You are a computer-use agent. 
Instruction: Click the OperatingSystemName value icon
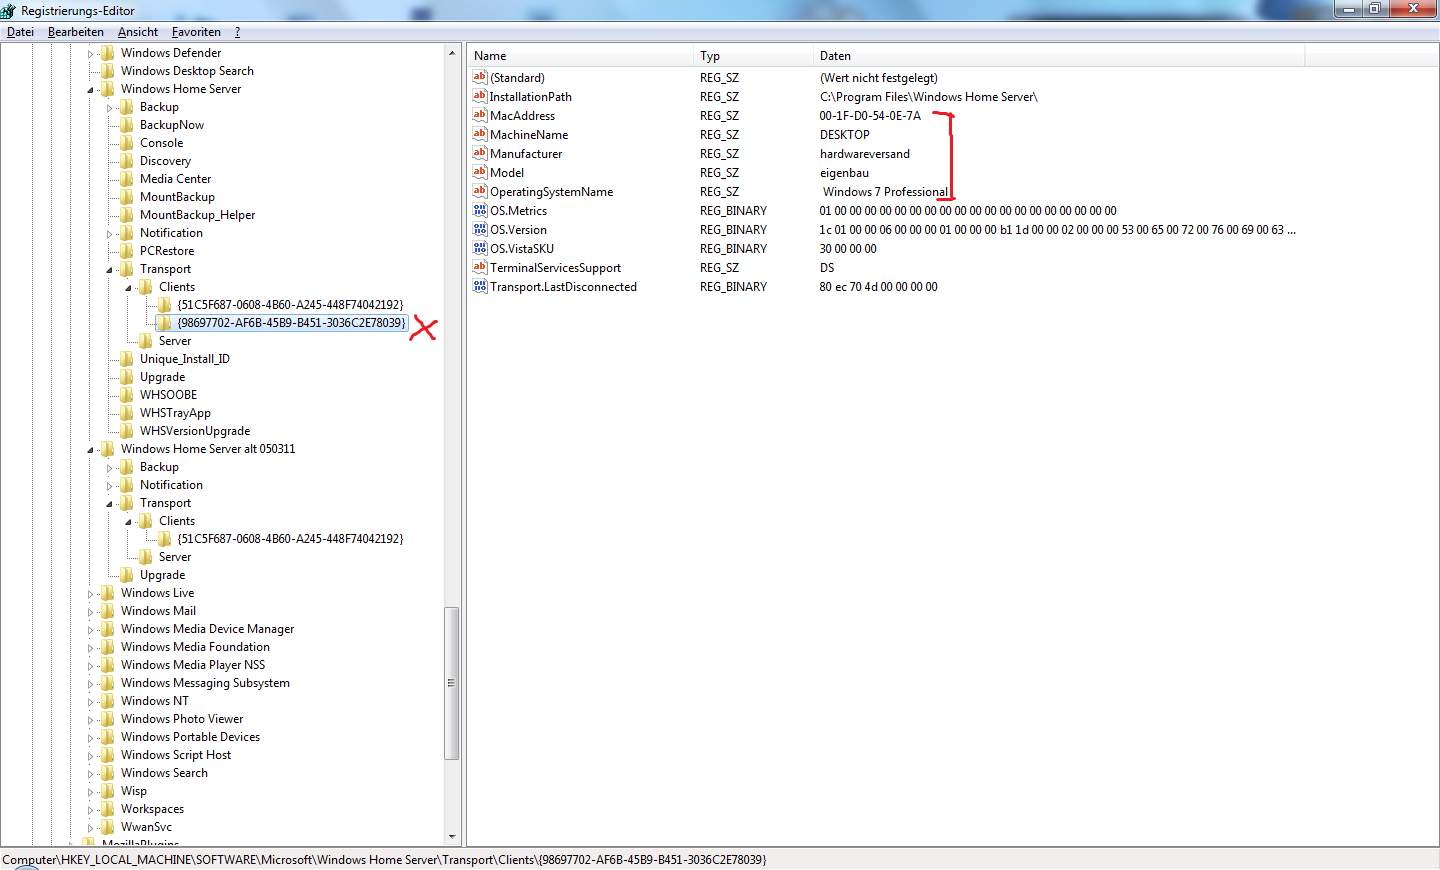point(480,191)
